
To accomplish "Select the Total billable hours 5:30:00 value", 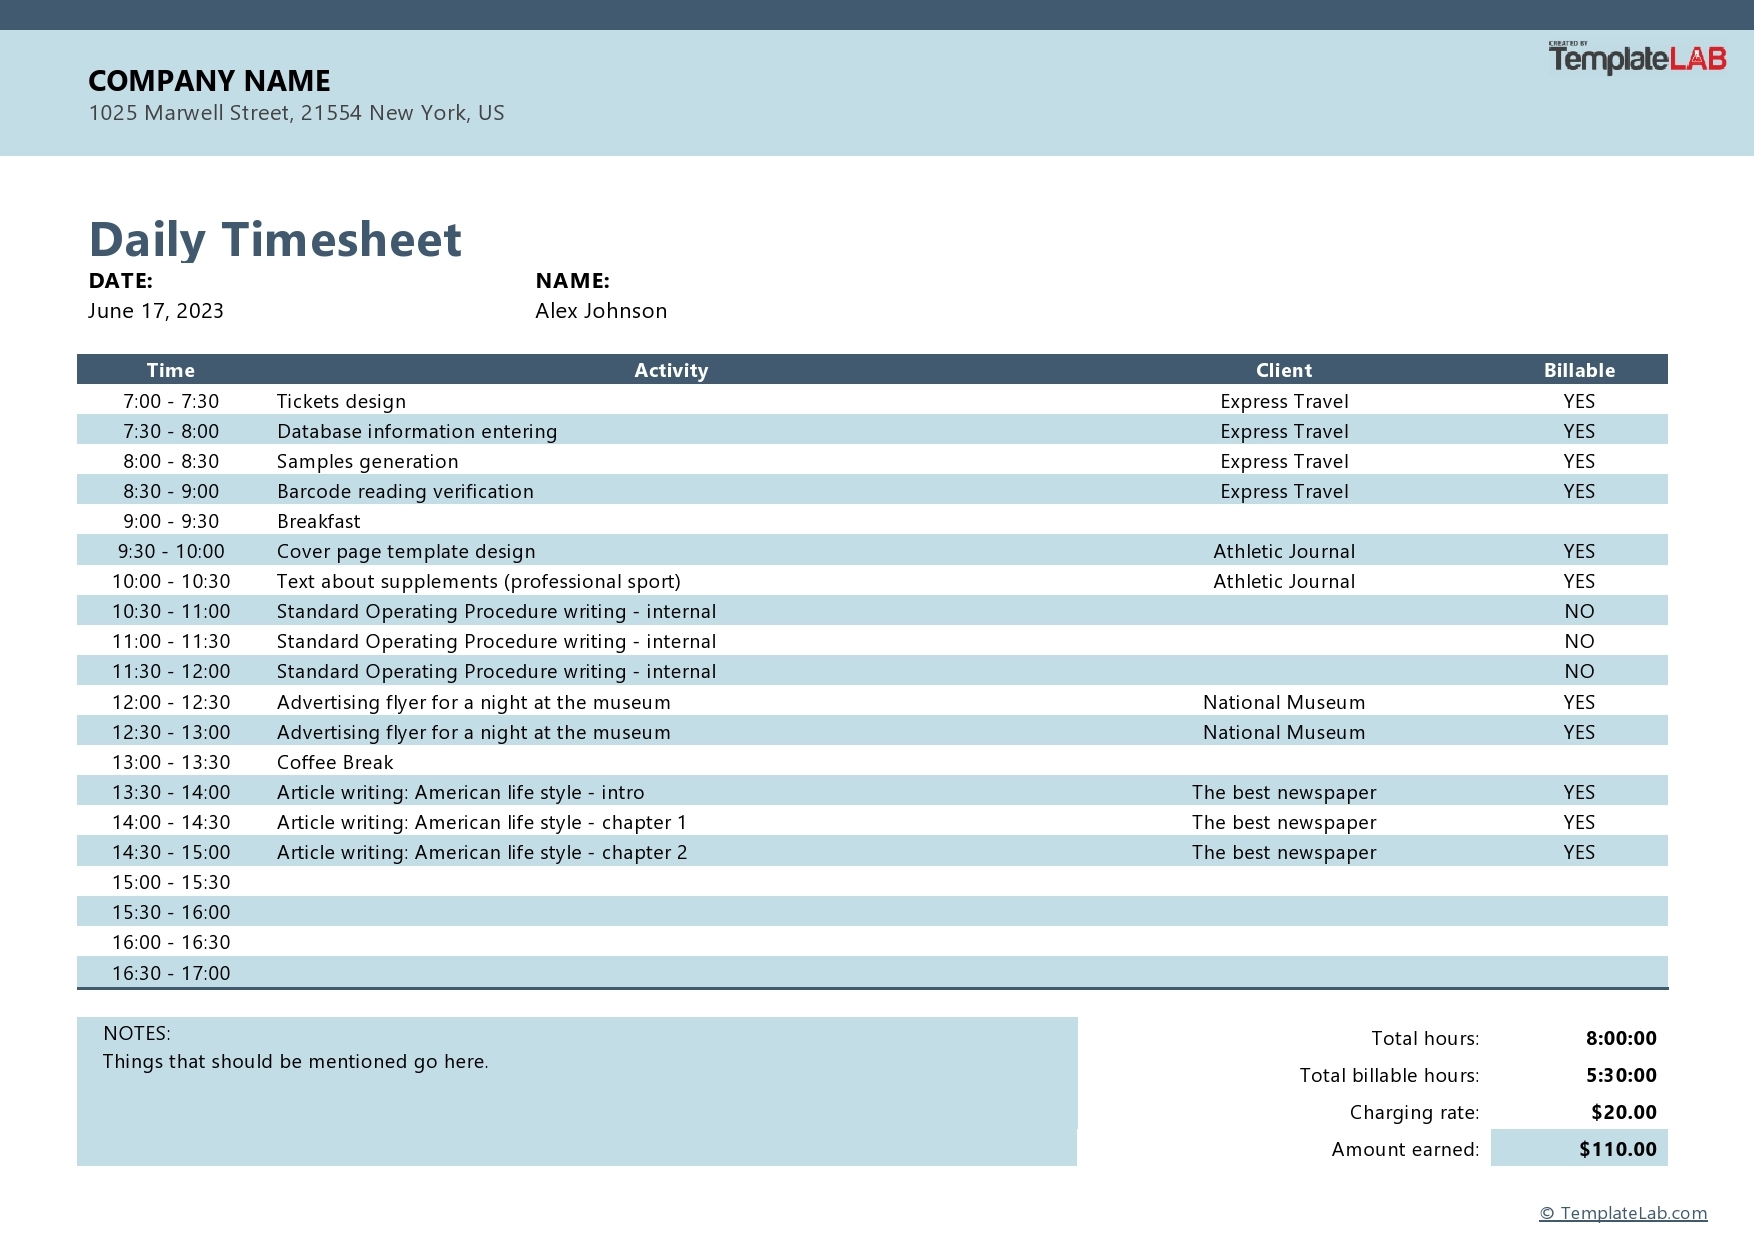I will click(x=1620, y=1075).
